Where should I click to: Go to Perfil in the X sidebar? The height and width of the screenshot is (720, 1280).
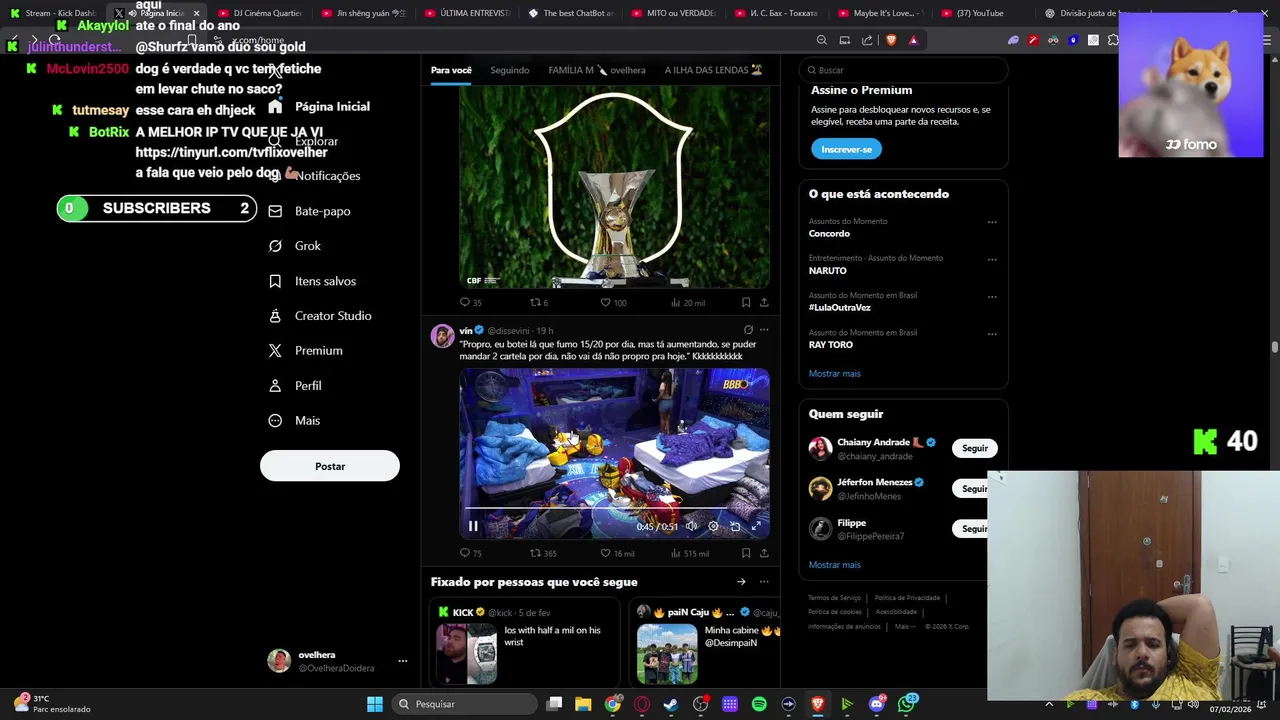[295, 386]
